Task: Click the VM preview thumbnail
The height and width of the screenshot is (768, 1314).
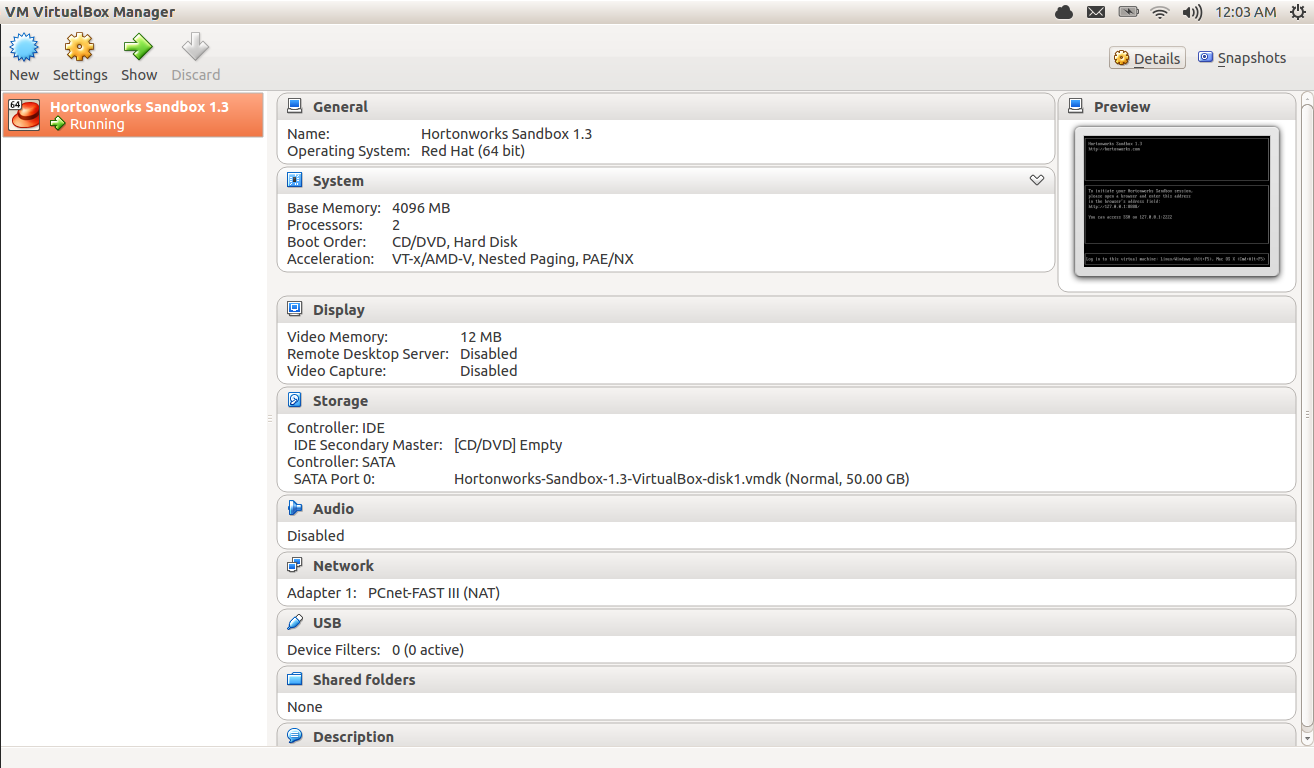Action: [x=1178, y=202]
